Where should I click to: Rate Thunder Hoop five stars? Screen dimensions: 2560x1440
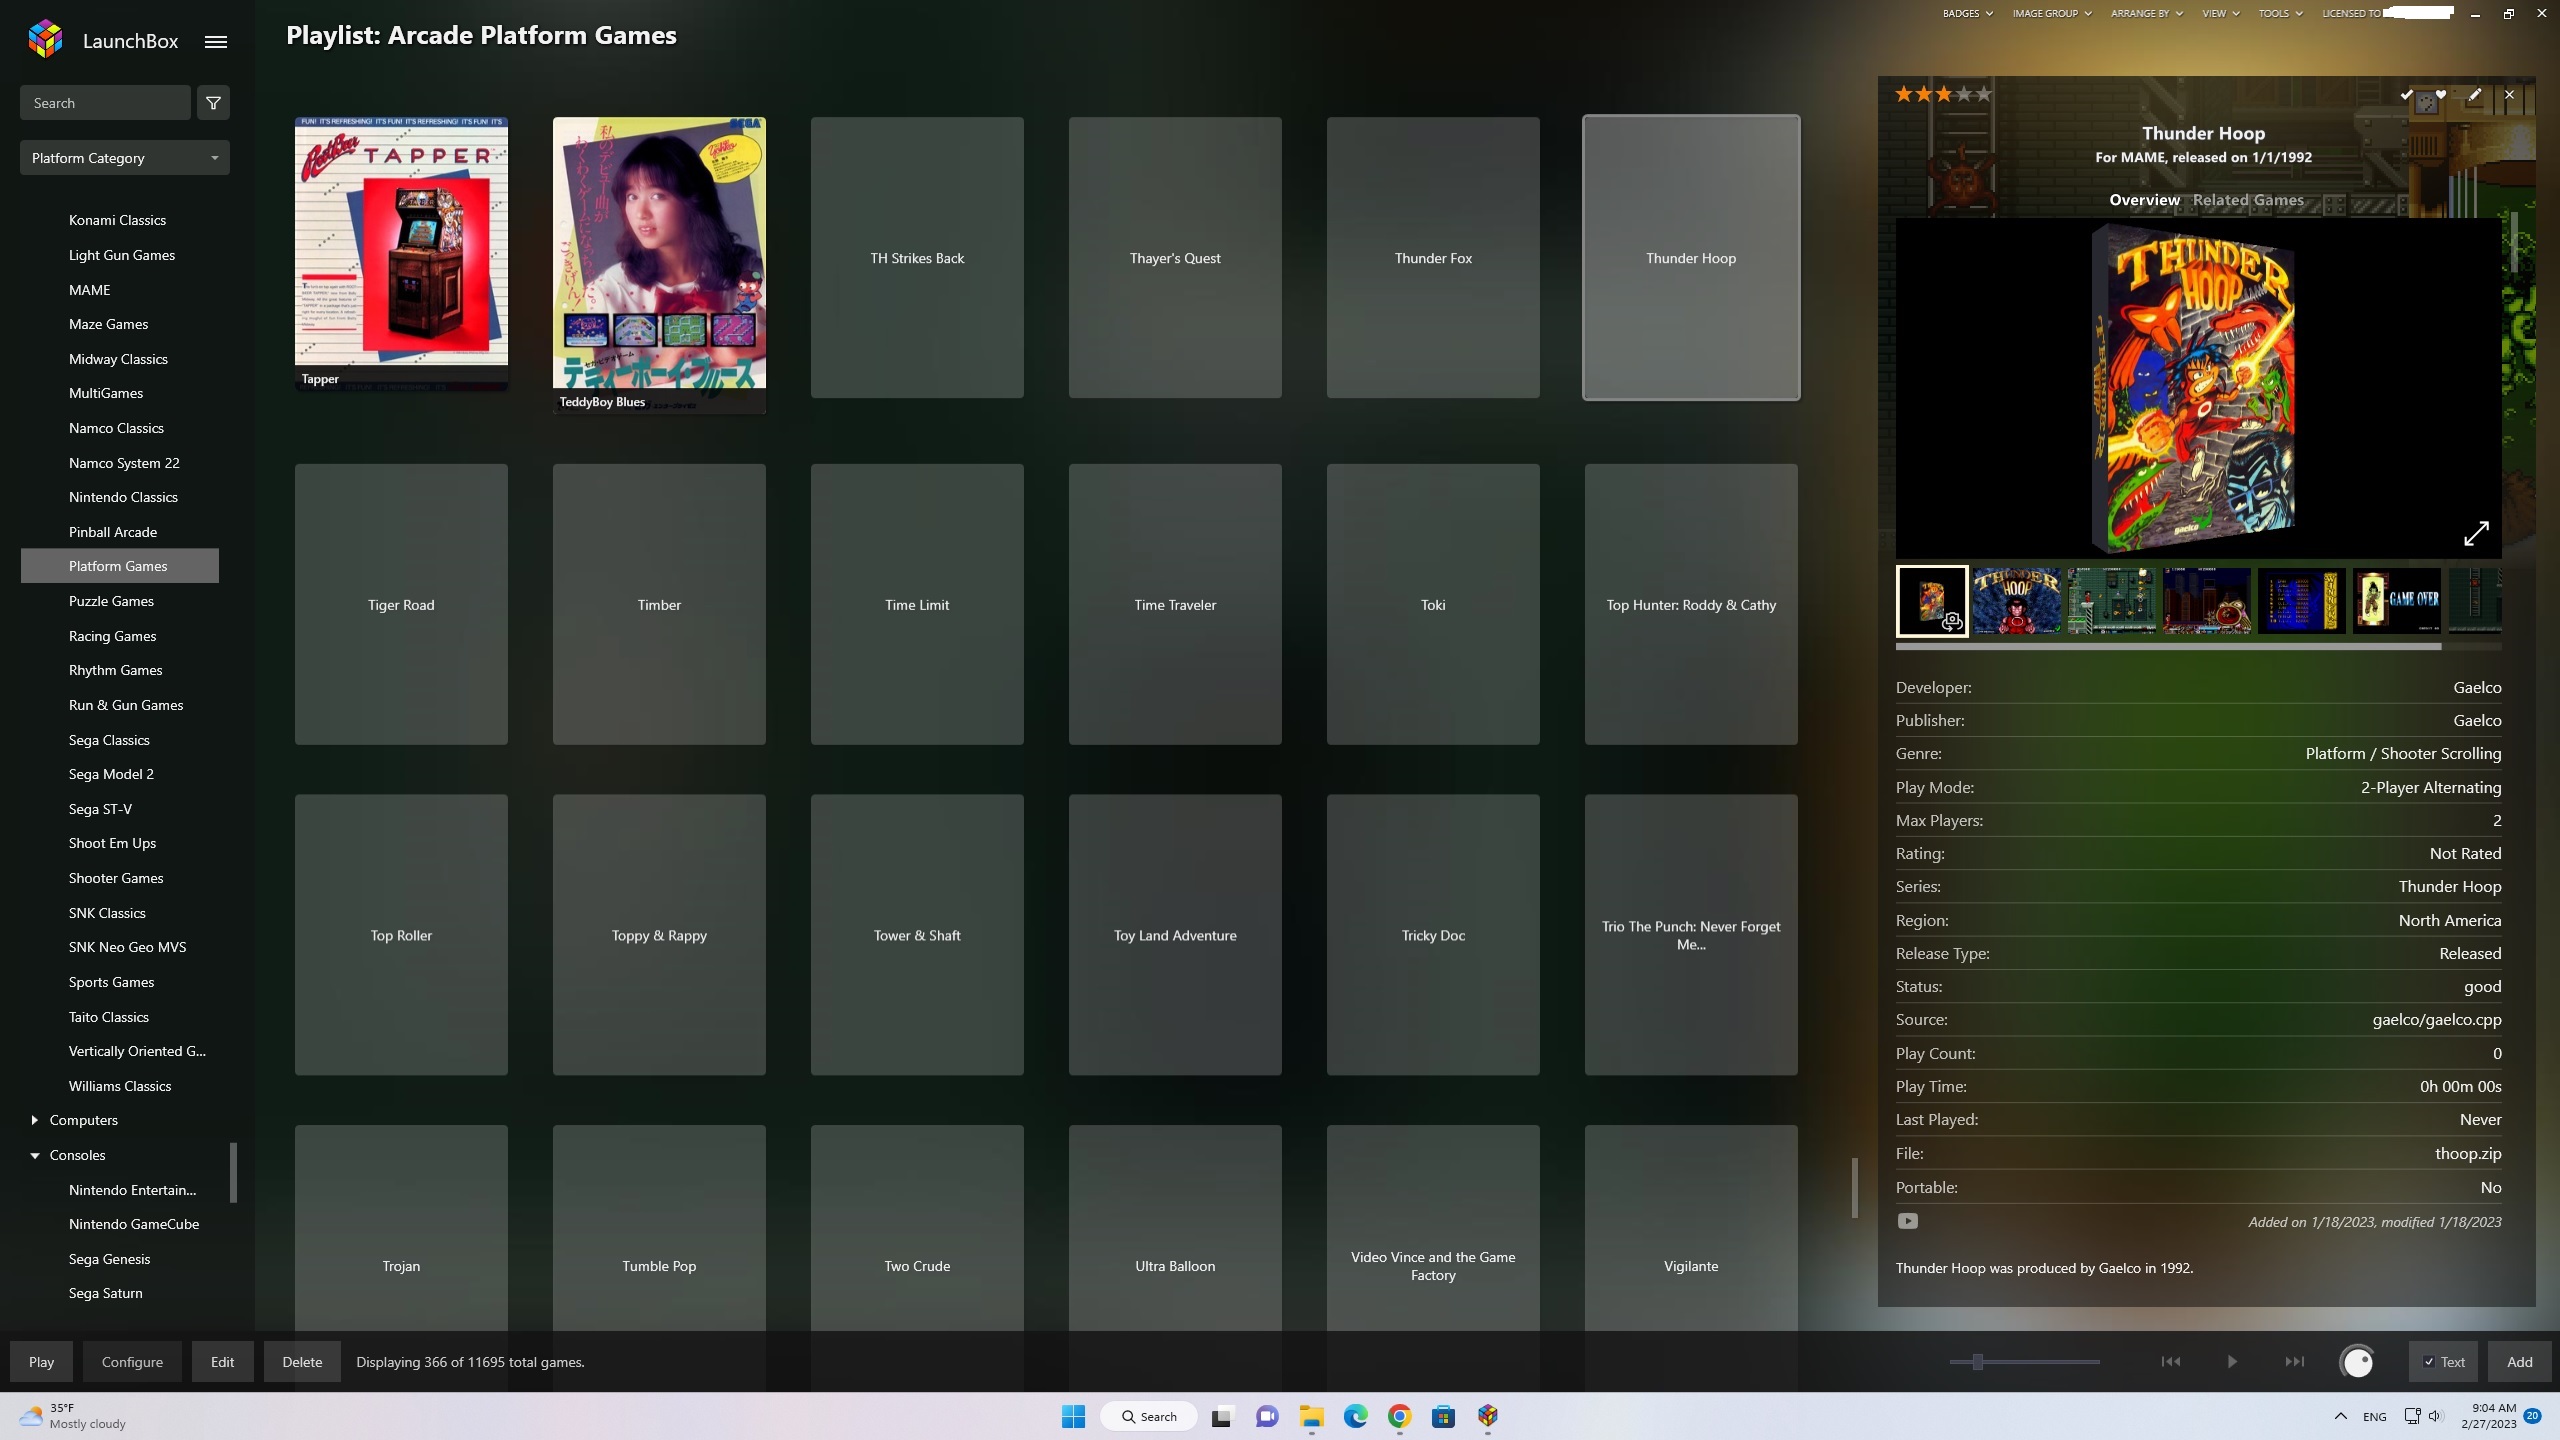click(x=1983, y=94)
